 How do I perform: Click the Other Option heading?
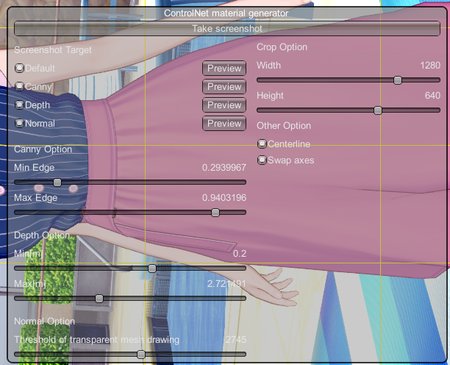284,126
